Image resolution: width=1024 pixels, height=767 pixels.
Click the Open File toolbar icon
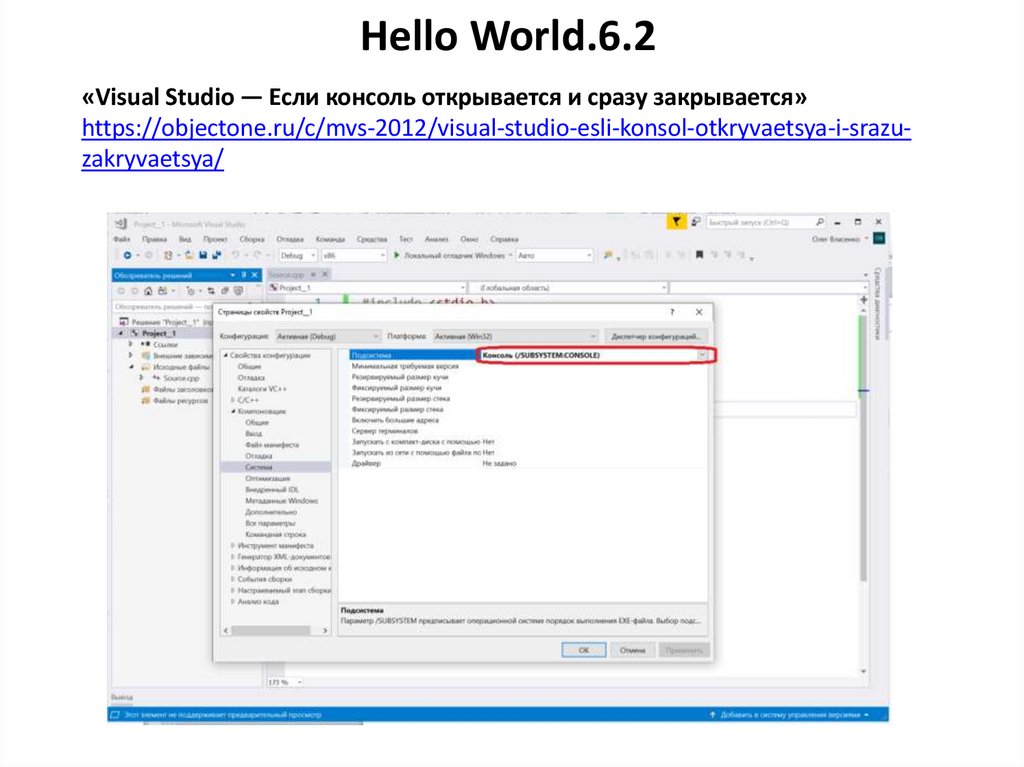[189, 255]
